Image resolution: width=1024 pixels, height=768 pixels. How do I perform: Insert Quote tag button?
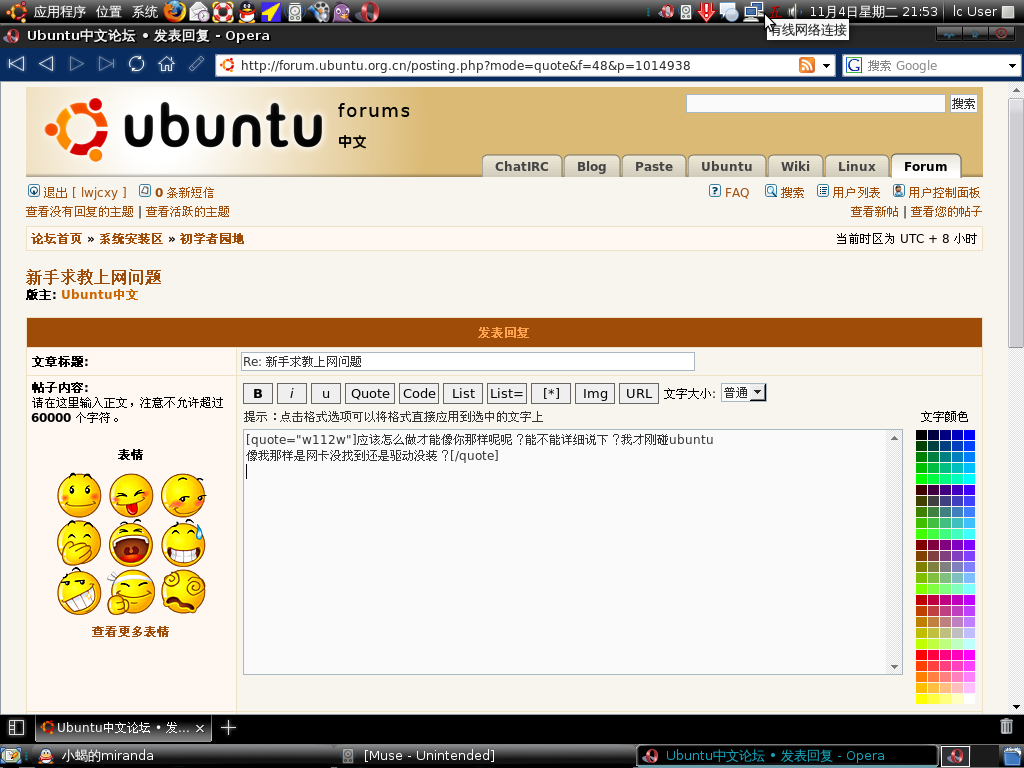pyautogui.click(x=370, y=393)
